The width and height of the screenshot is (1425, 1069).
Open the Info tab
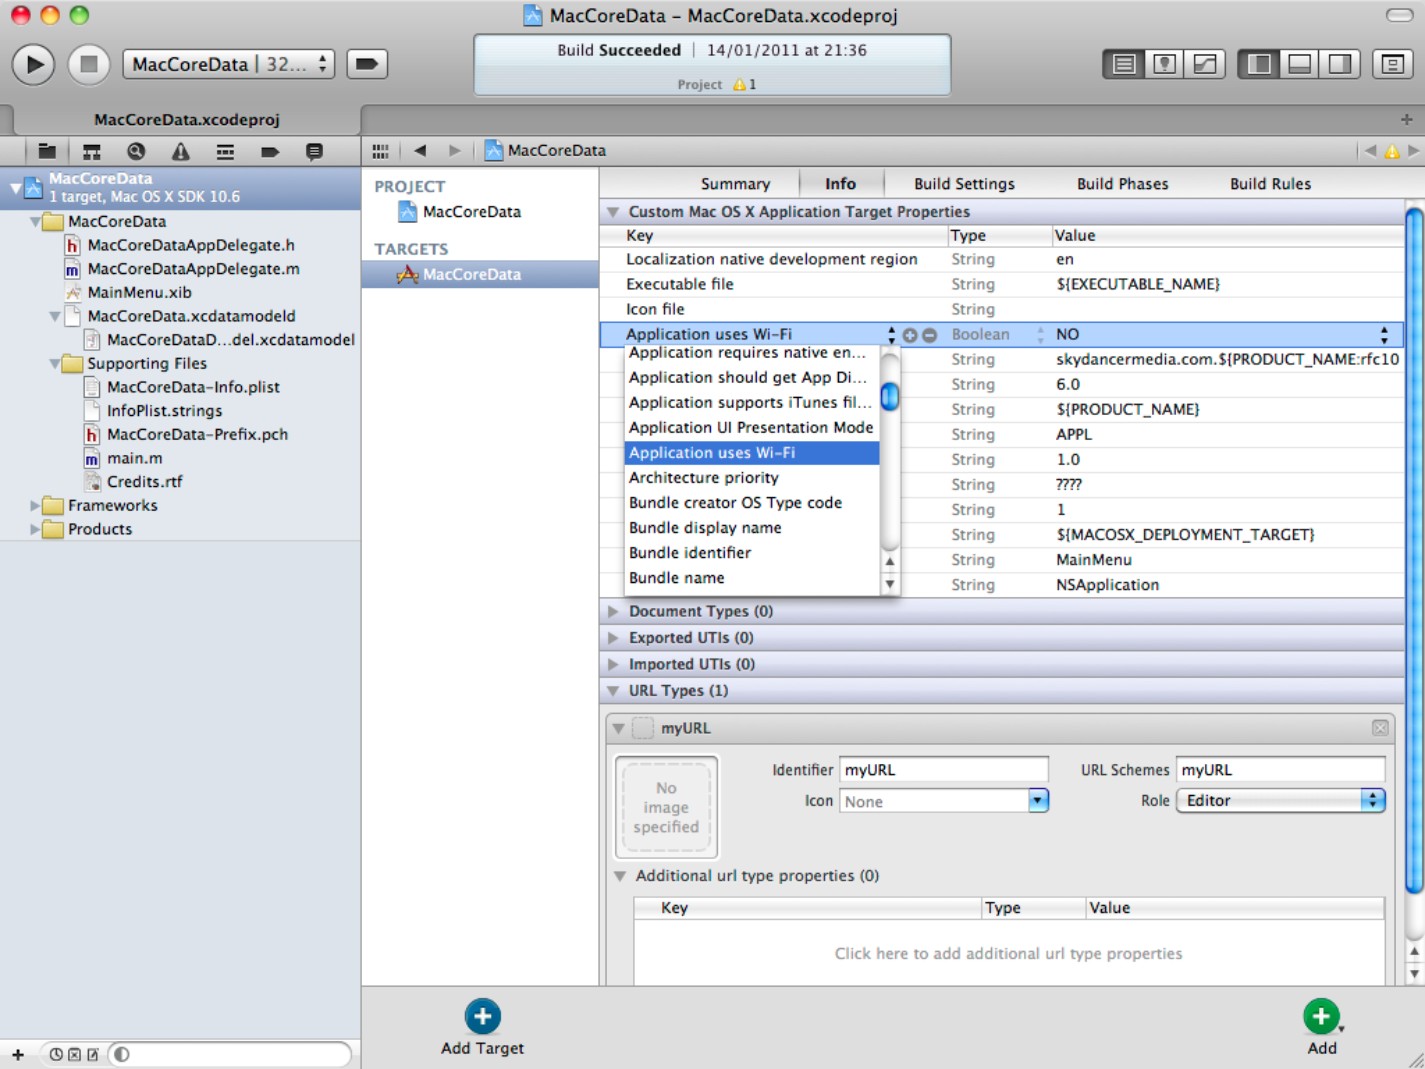(840, 184)
